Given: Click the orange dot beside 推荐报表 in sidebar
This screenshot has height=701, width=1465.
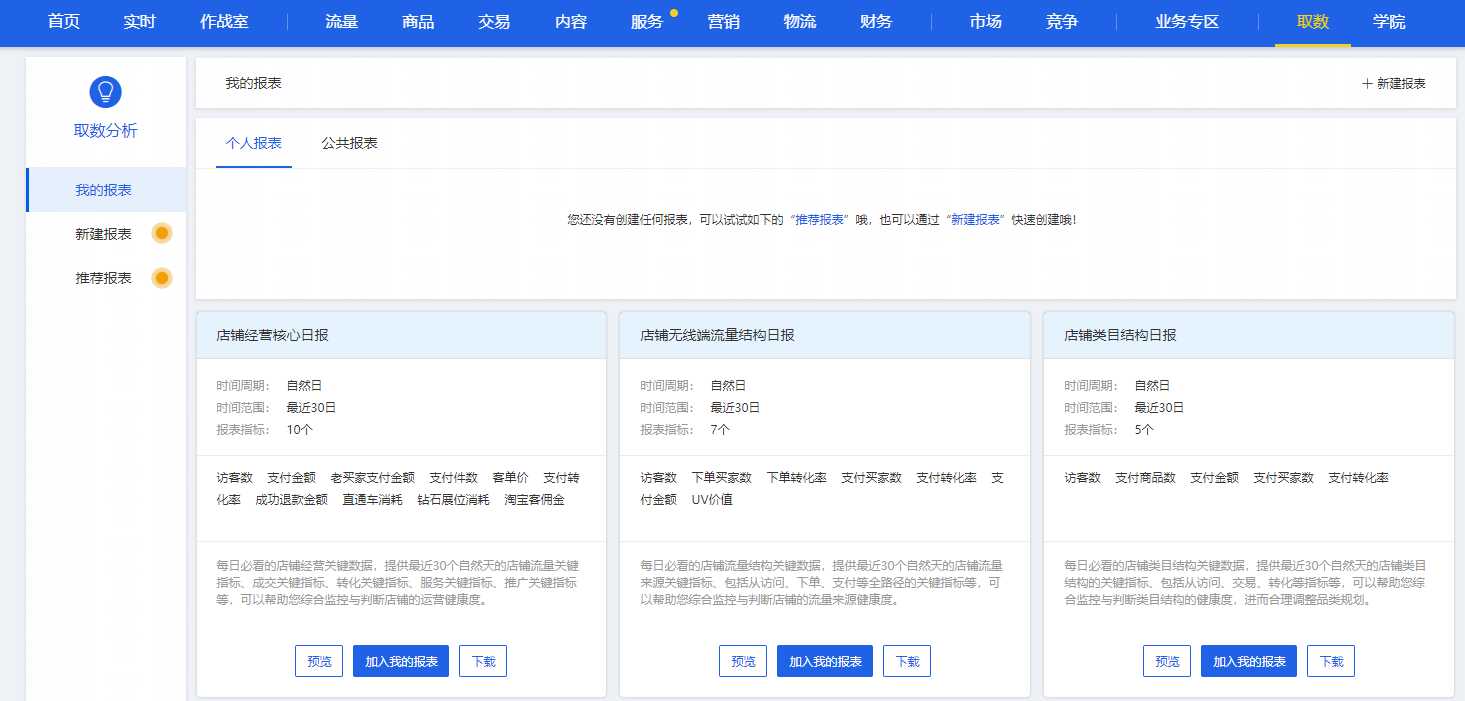Looking at the screenshot, I should point(161,278).
